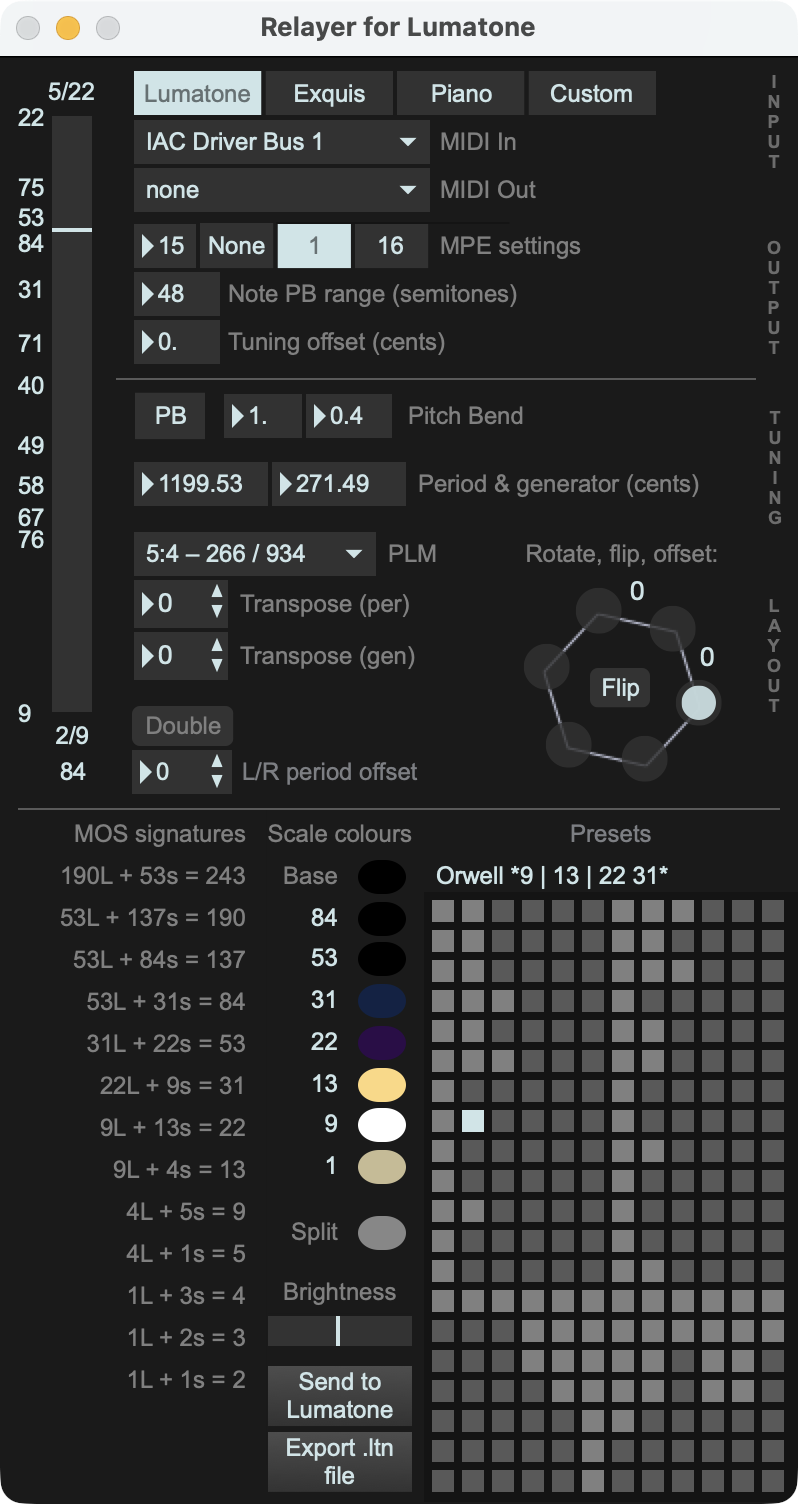Select the Custom input tab
Screen dimensions: 798x1504
click(591, 94)
